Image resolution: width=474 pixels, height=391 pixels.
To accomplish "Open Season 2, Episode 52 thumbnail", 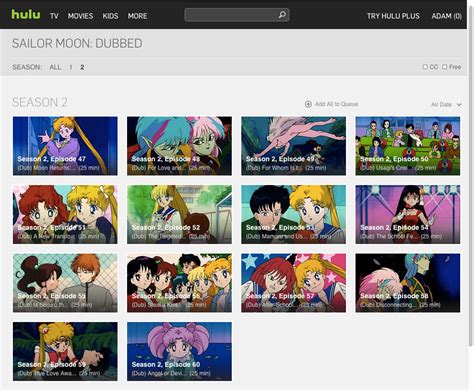I will [179, 214].
